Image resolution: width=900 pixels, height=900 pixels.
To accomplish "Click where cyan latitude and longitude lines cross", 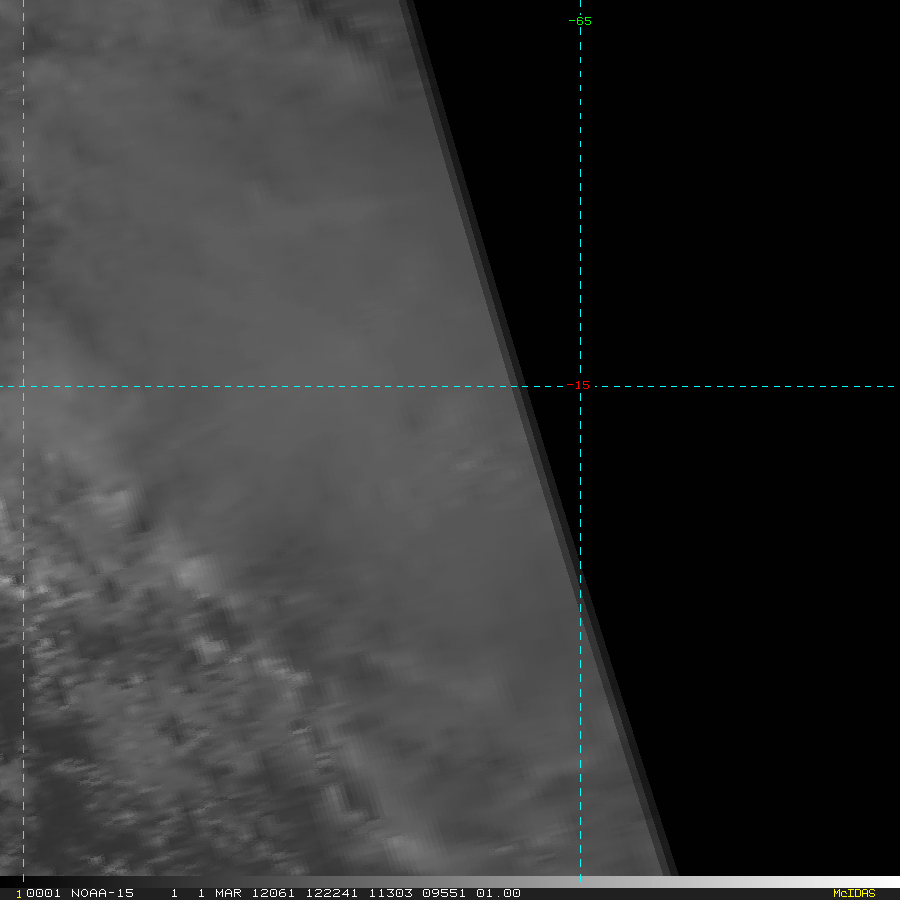I will 580,386.
